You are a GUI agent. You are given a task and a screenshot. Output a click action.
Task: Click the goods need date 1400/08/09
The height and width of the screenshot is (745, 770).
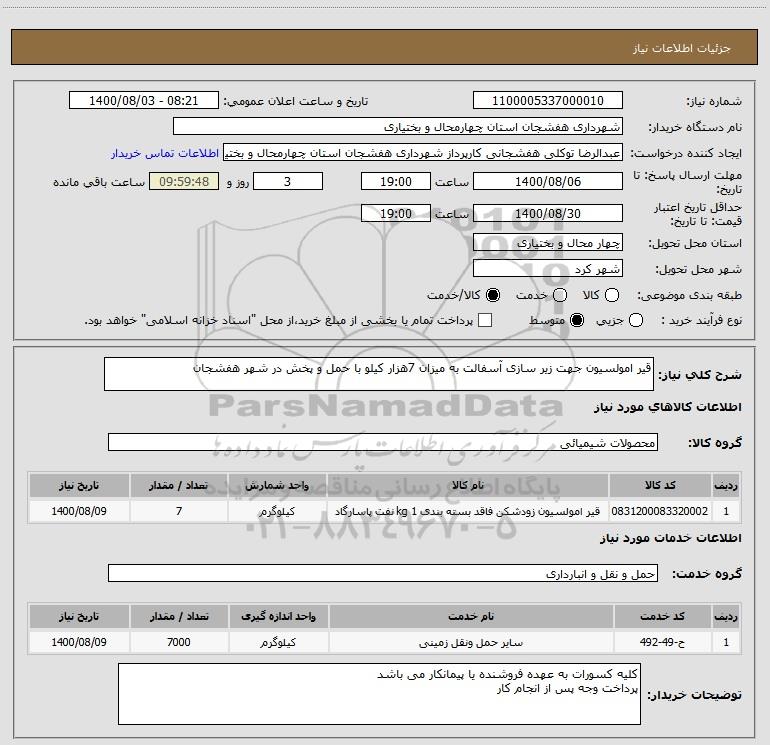point(79,511)
